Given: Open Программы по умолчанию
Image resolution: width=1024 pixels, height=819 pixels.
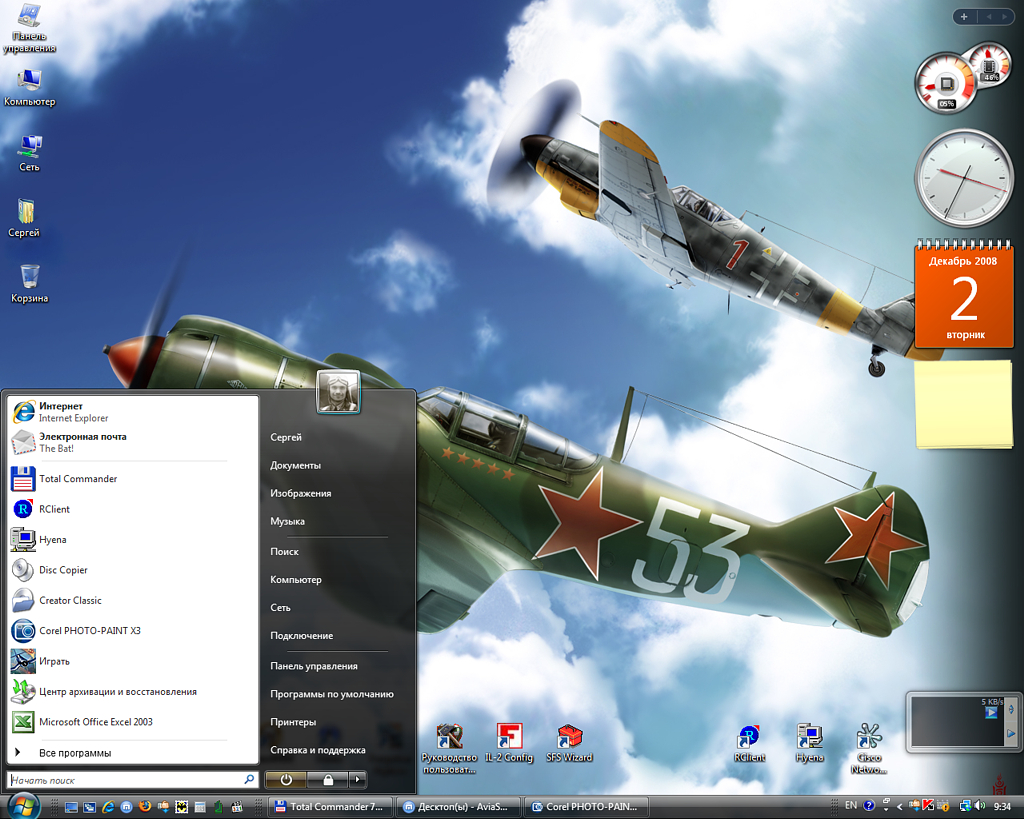Looking at the screenshot, I should 332,694.
